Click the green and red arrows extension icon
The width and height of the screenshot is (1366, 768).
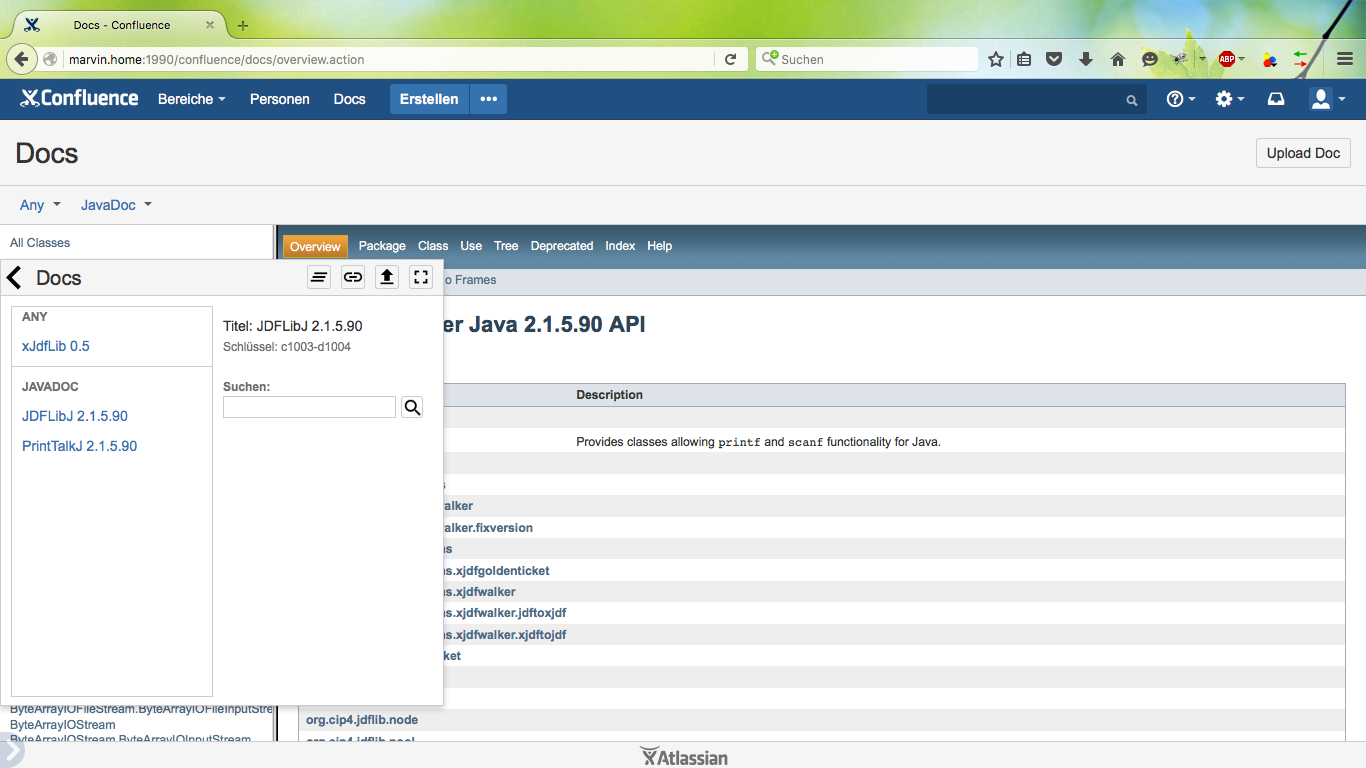point(1300,59)
